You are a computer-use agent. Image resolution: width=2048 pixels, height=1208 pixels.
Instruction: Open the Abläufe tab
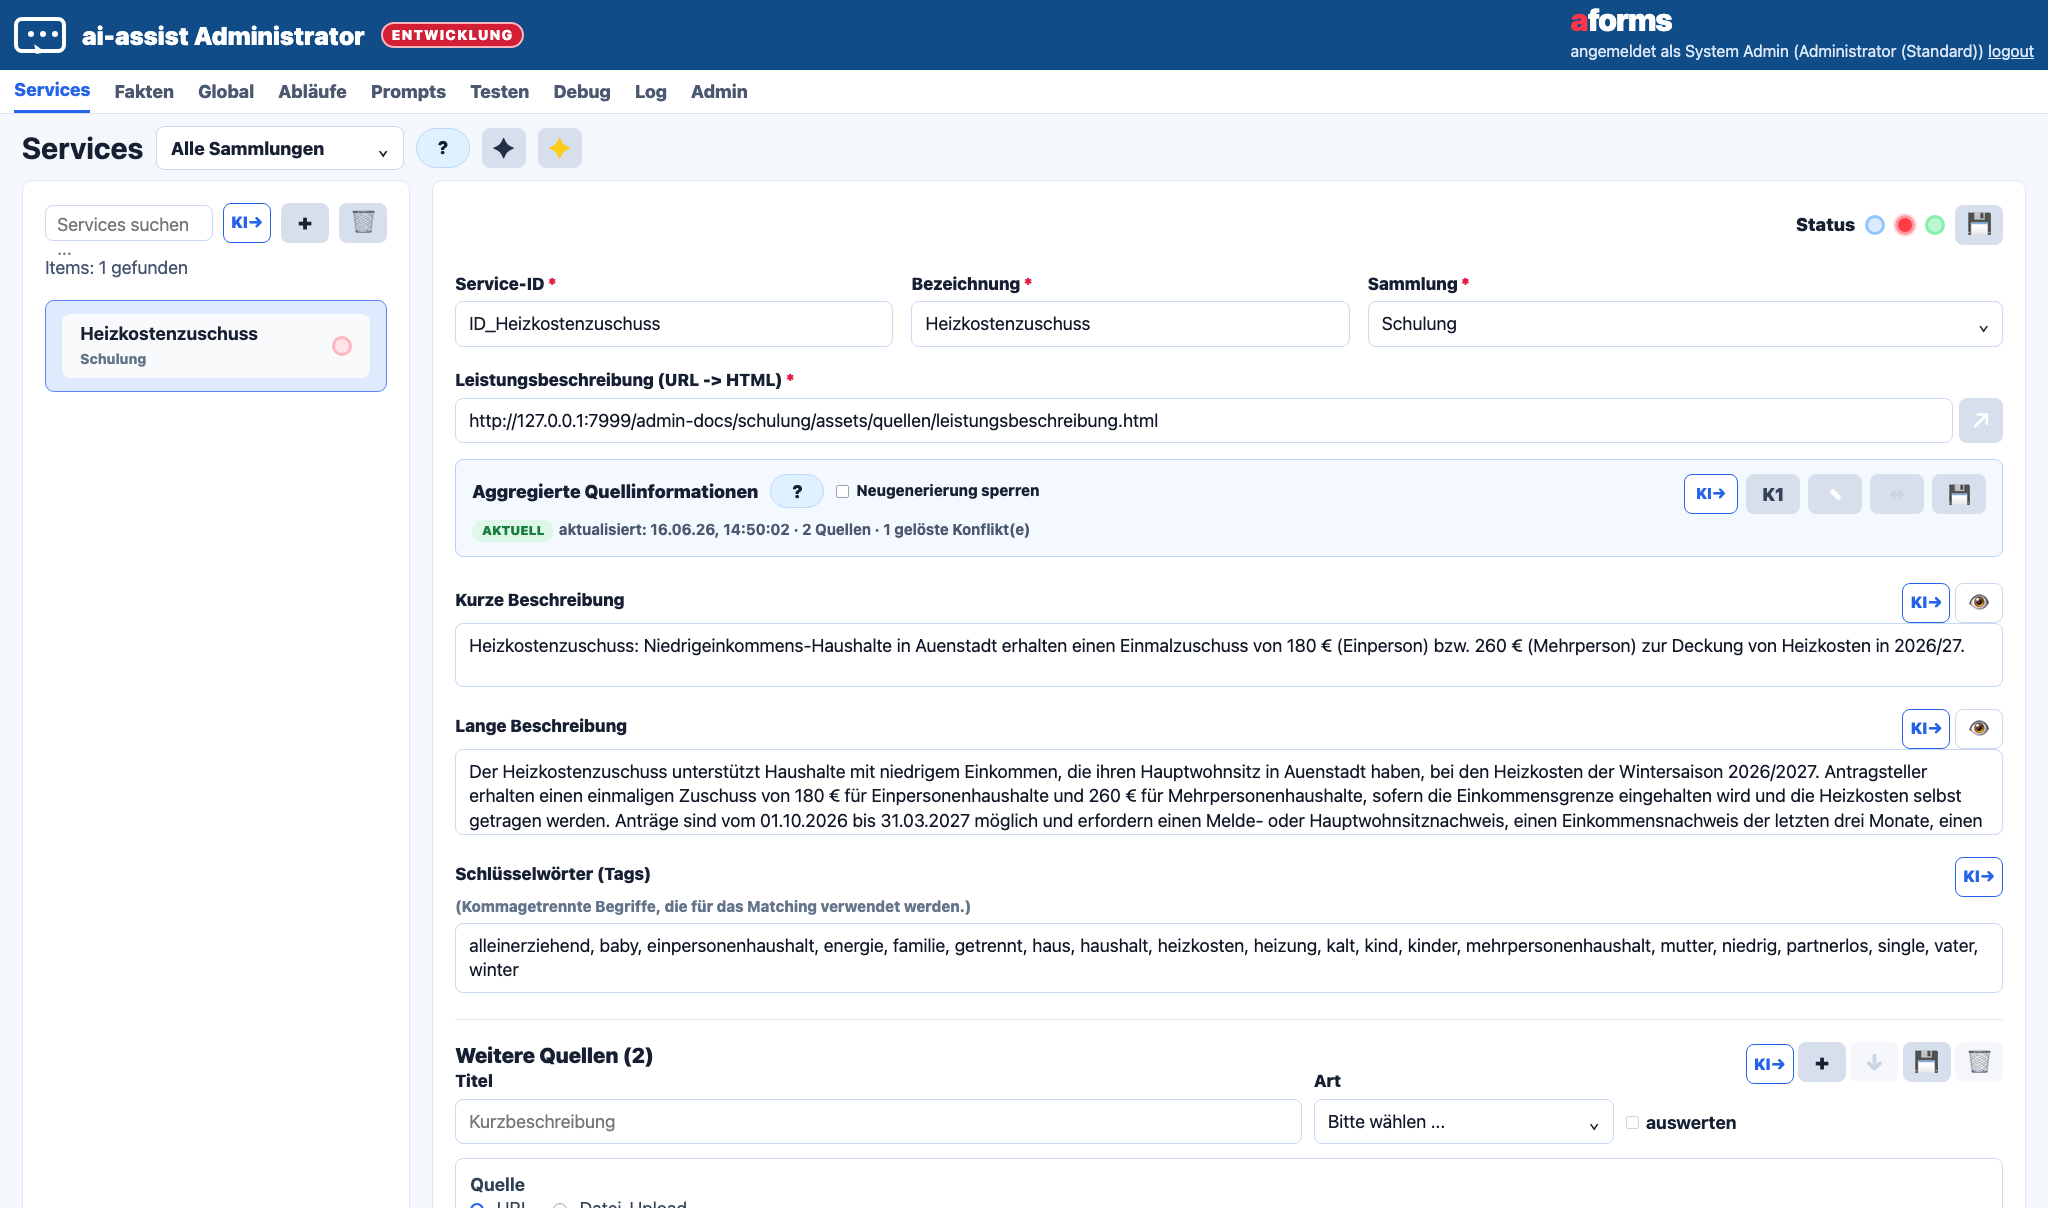click(x=312, y=92)
